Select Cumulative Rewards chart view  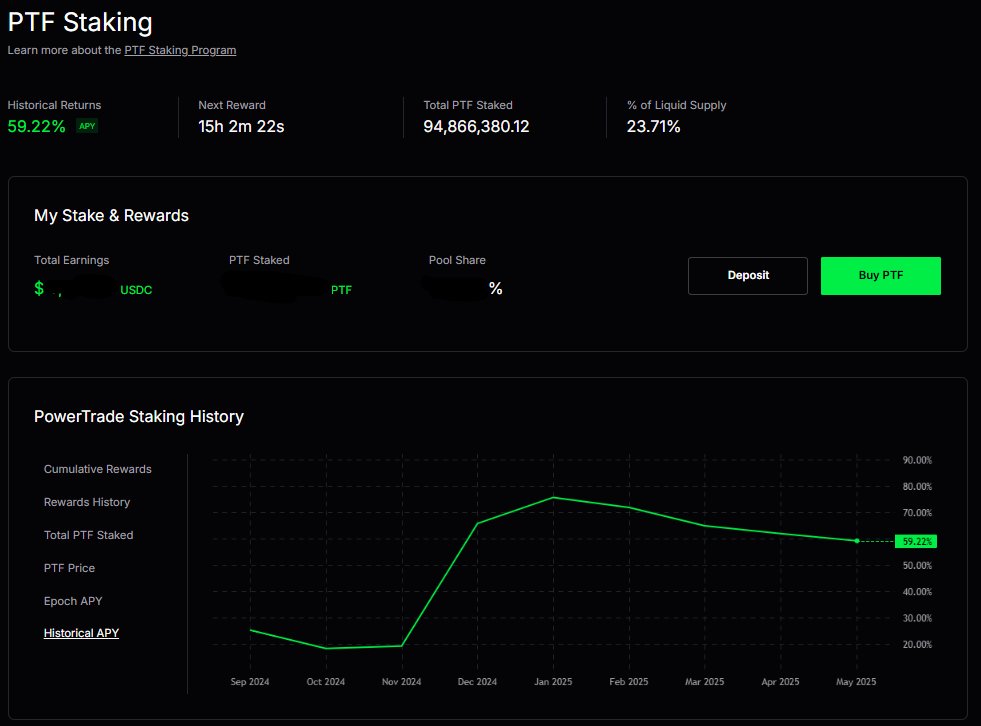[98, 469]
